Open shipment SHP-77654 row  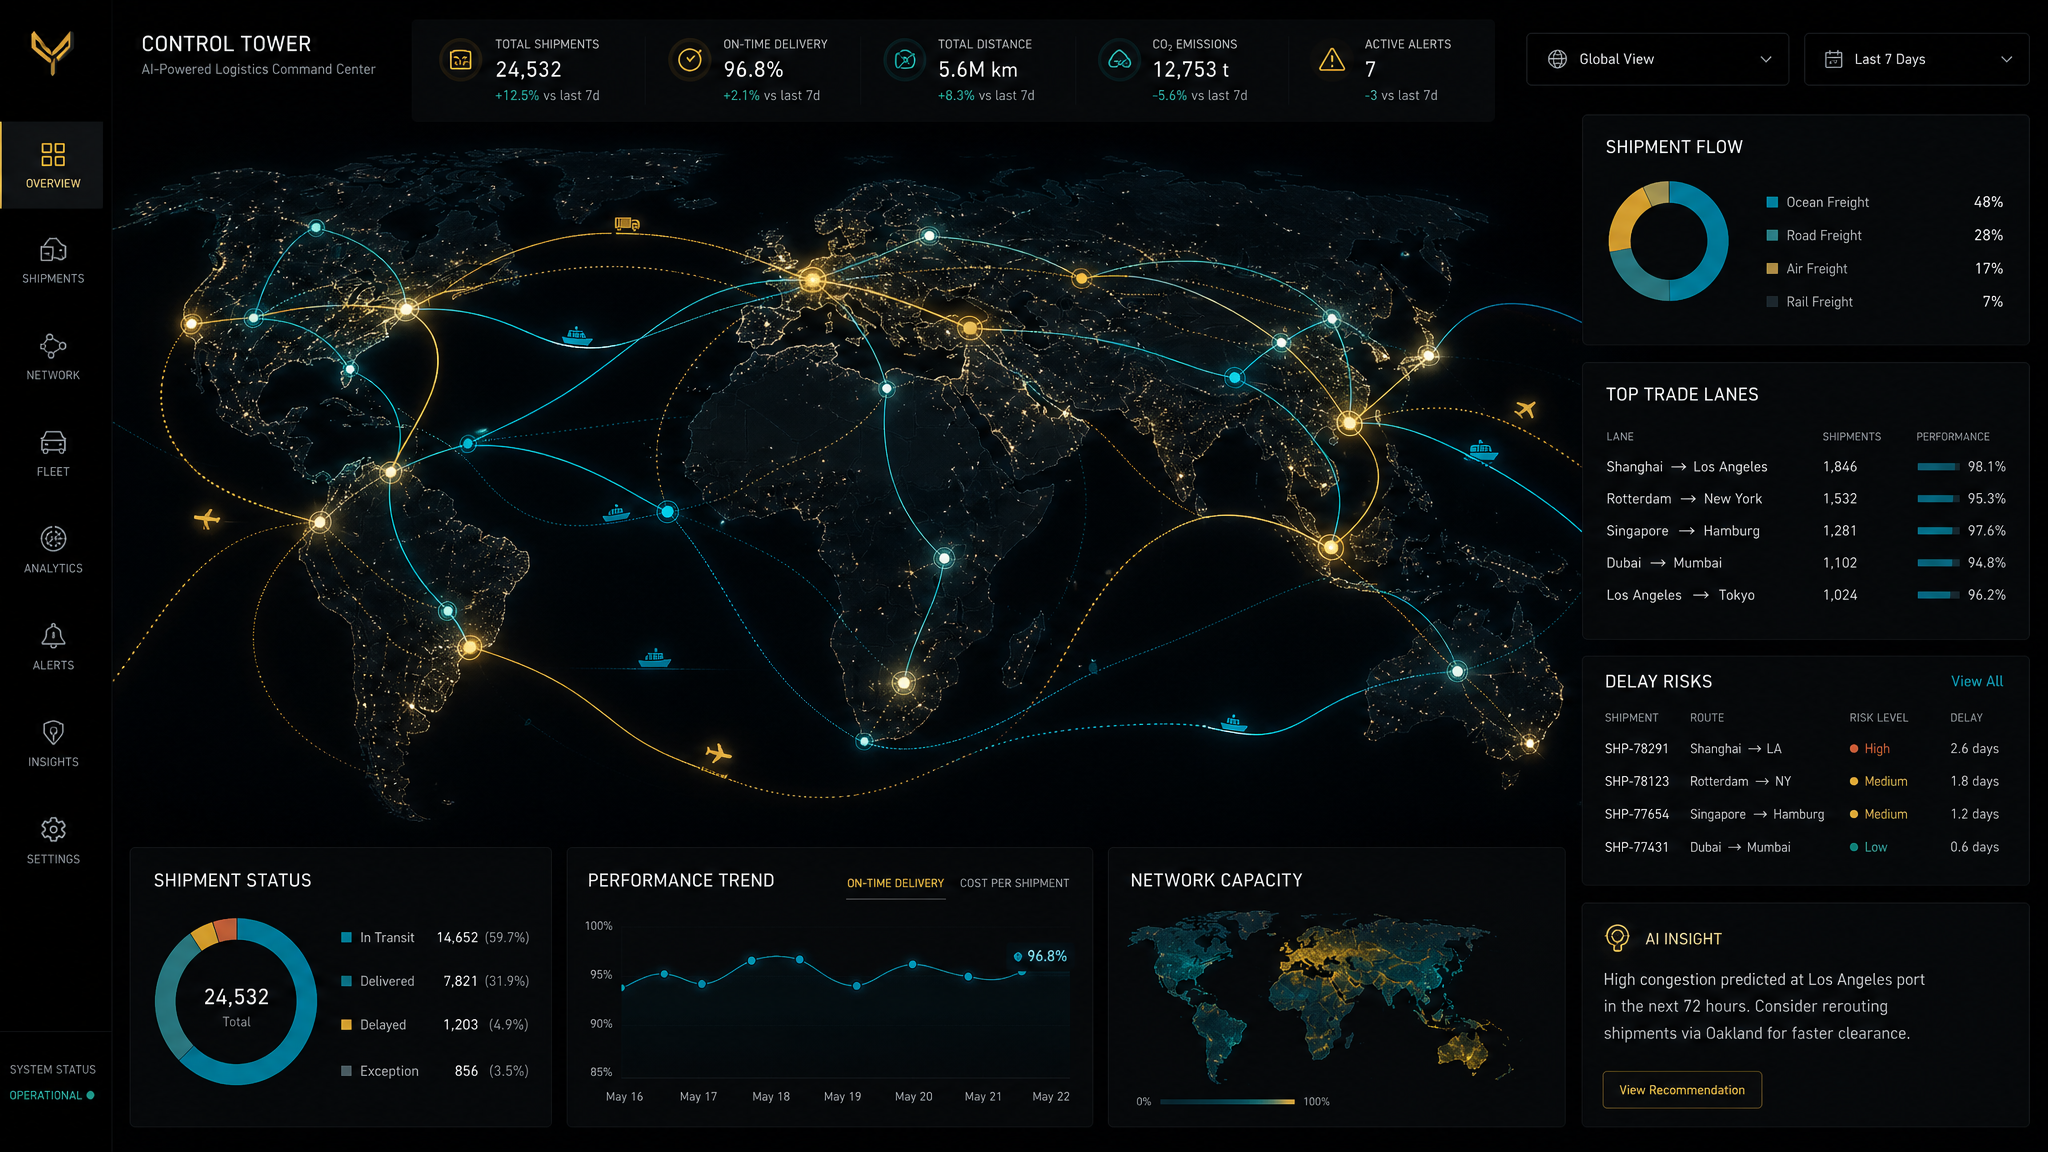(x=1803, y=815)
